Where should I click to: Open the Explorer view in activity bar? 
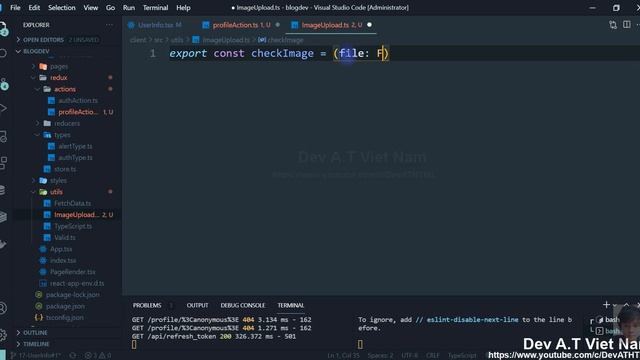click(3, 28)
